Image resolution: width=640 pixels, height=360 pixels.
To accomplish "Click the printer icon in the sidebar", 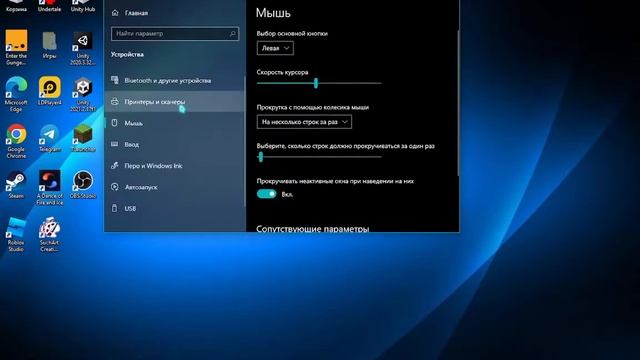I will [115, 101].
